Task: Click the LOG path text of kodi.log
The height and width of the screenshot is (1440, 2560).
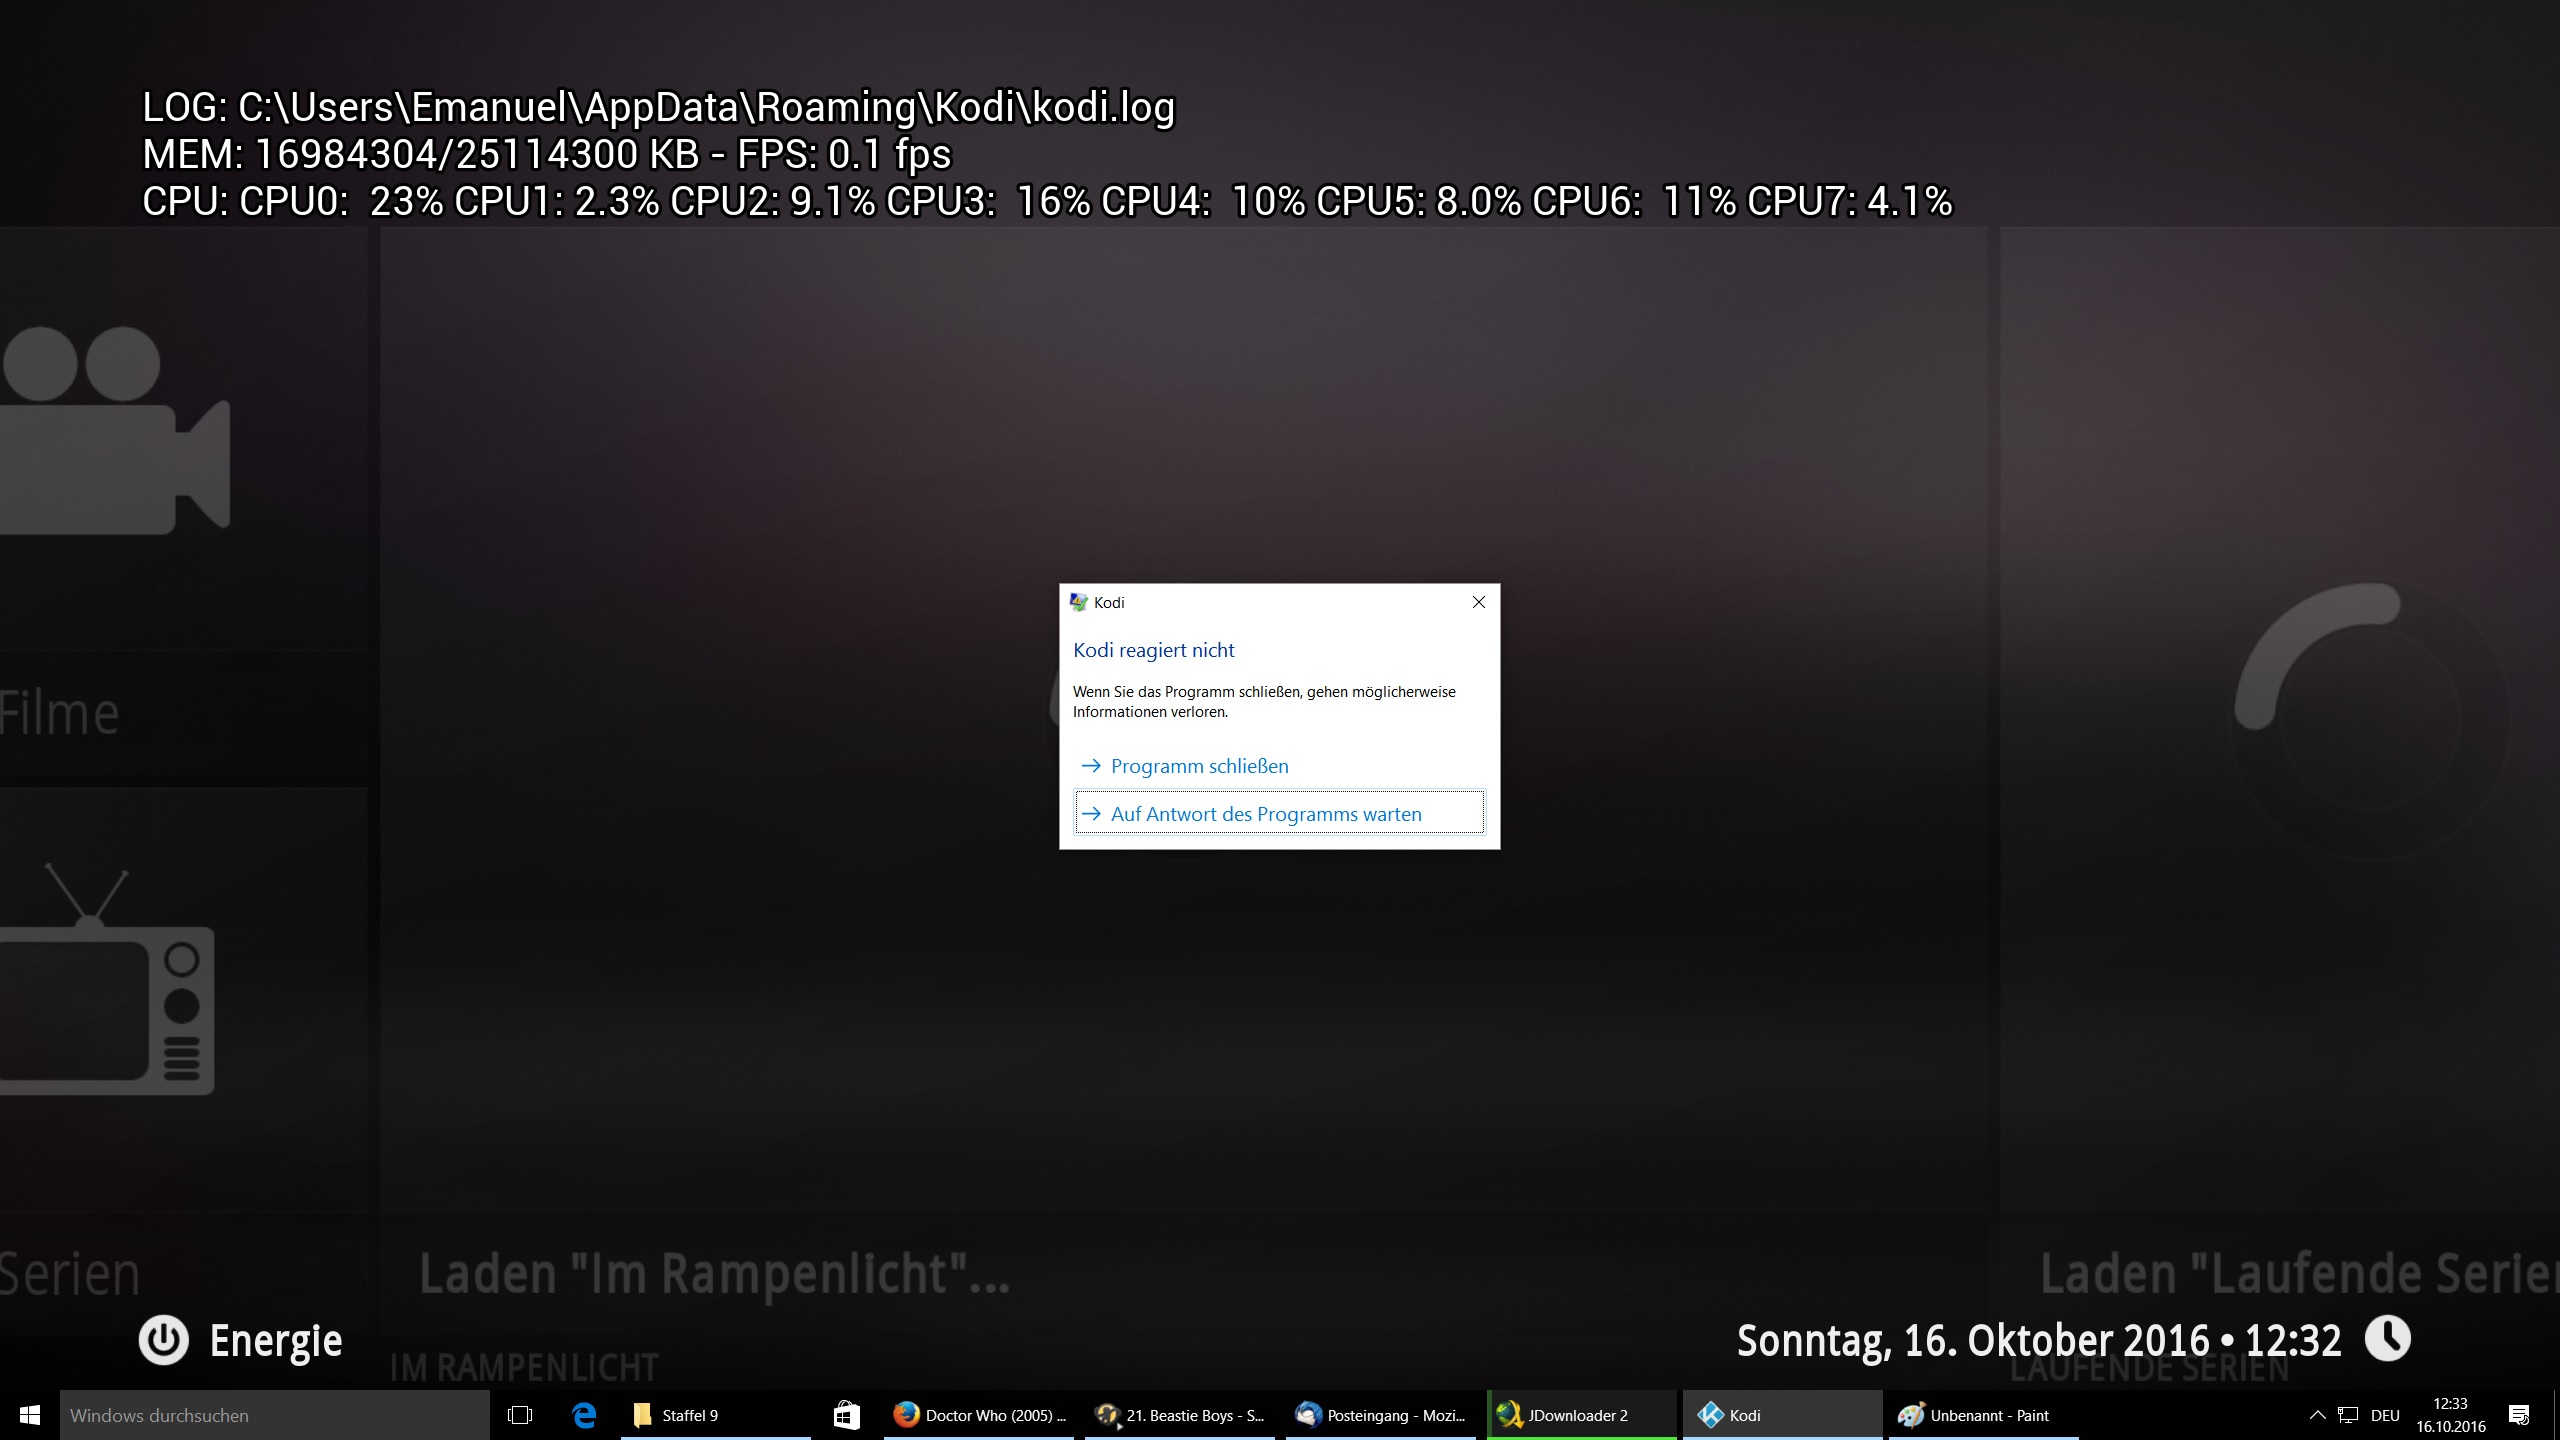Action: pyautogui.click(x=658, y=107)
